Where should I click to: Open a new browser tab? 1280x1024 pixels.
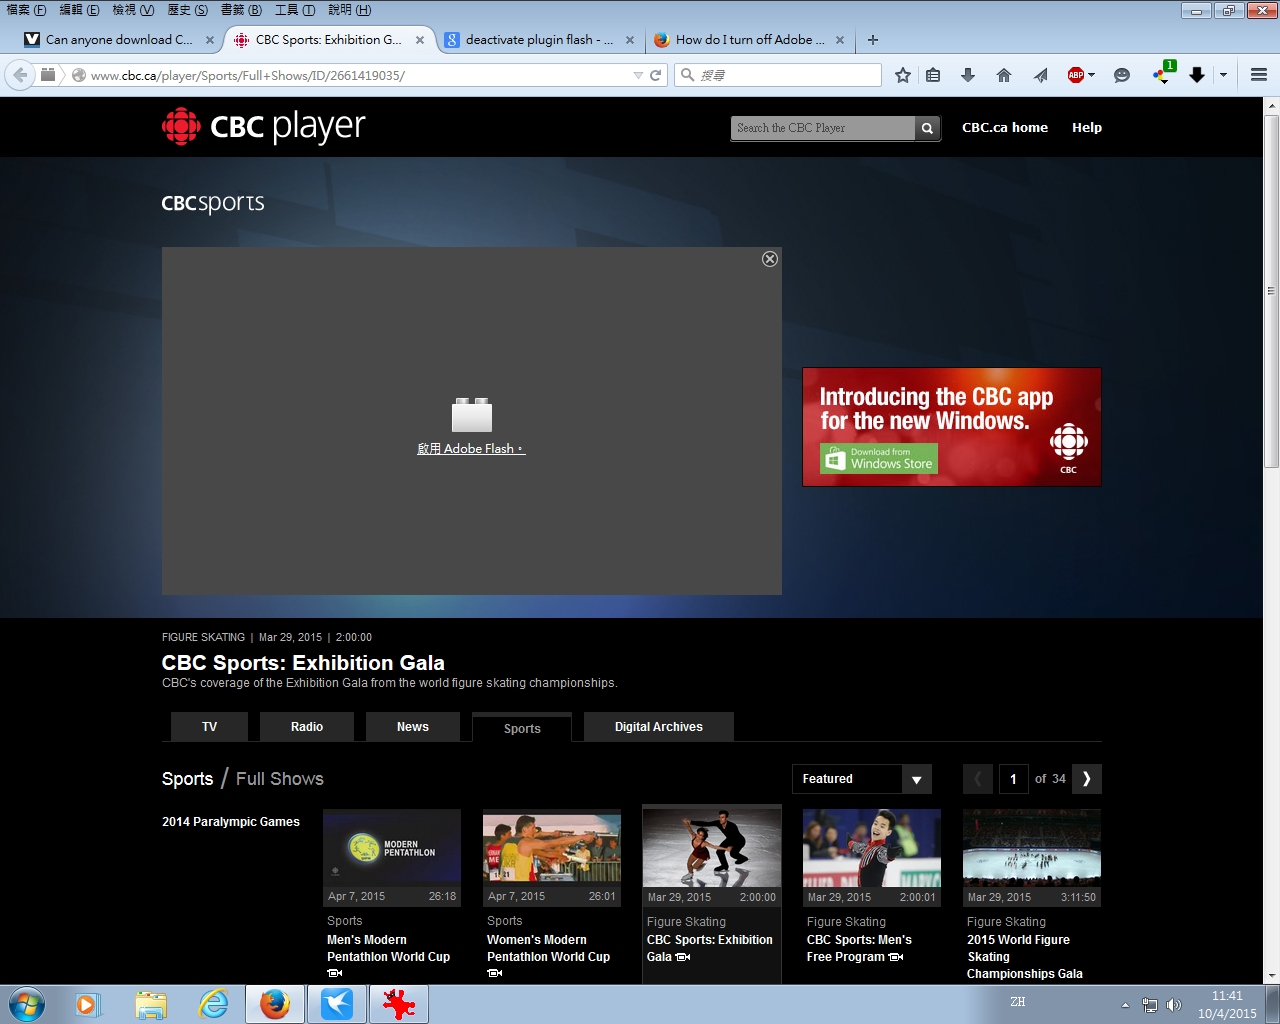click(x=873, y=40)
